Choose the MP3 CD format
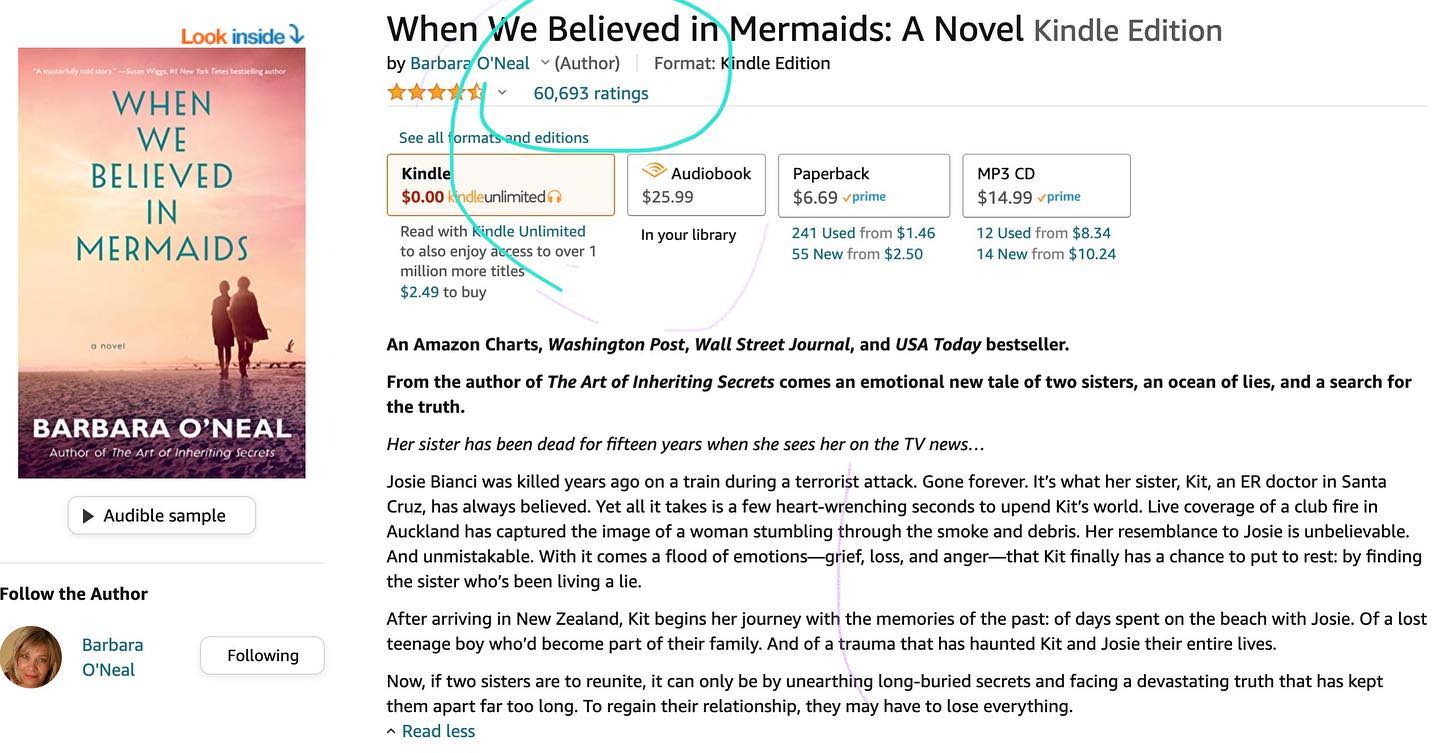 1047,185
